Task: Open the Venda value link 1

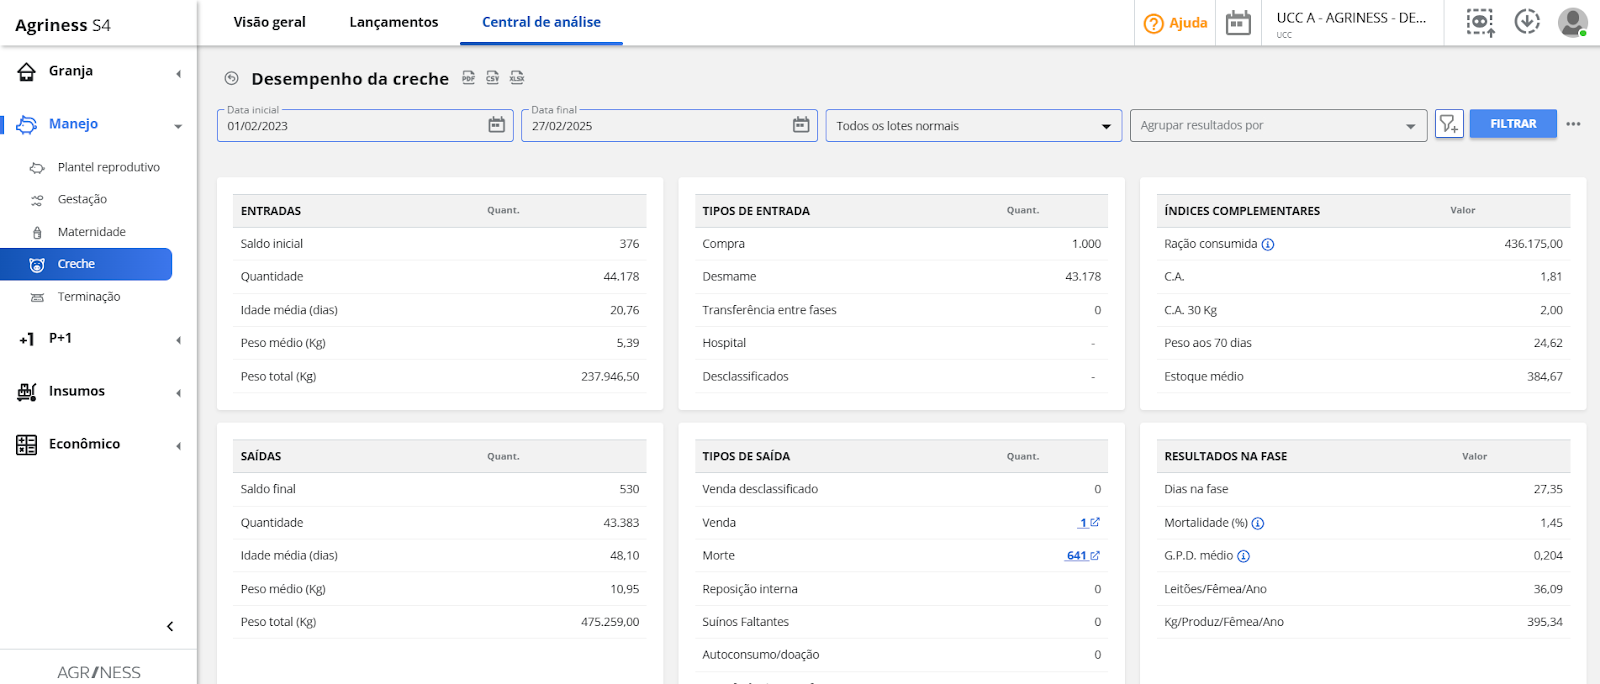Action: click(1083, 523)
